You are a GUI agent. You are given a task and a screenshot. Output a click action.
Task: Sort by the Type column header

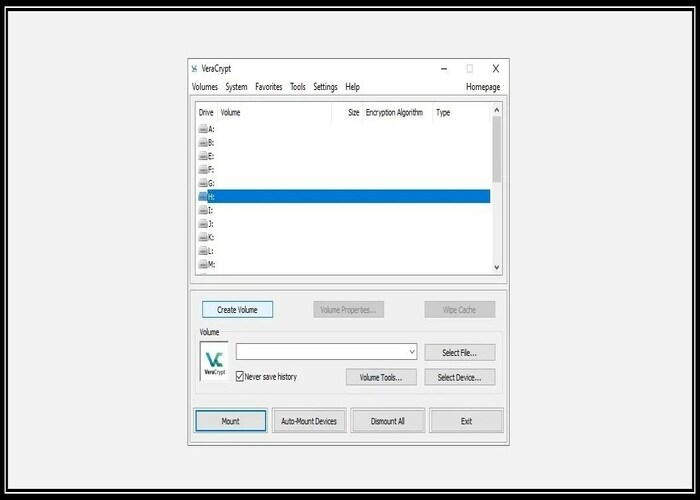[x=461, y=112]
